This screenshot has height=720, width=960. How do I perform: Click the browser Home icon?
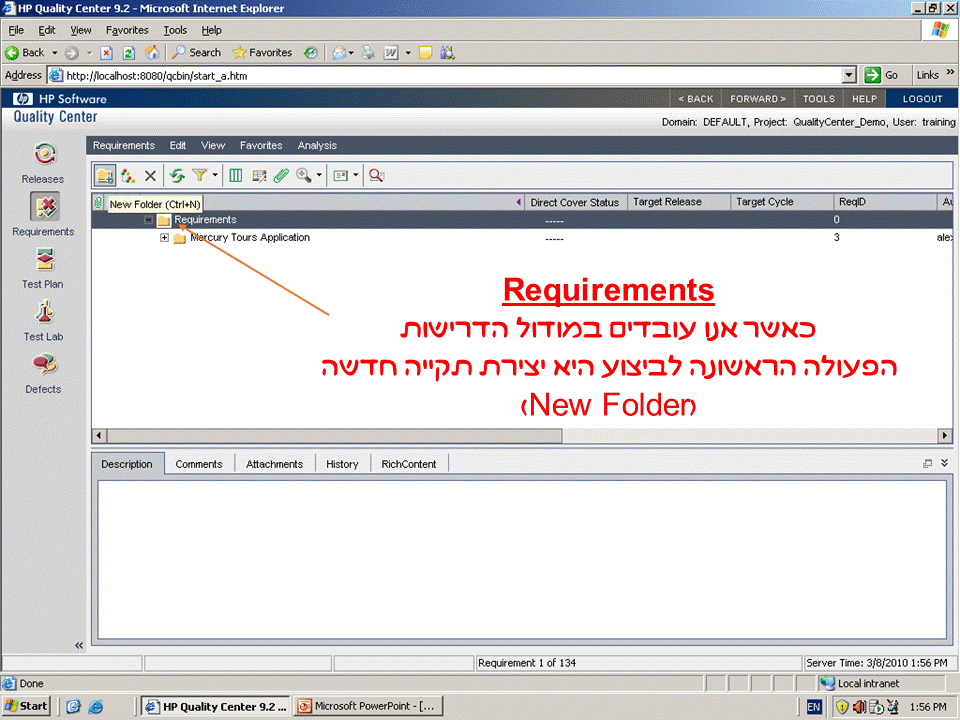tap(151, 53)
